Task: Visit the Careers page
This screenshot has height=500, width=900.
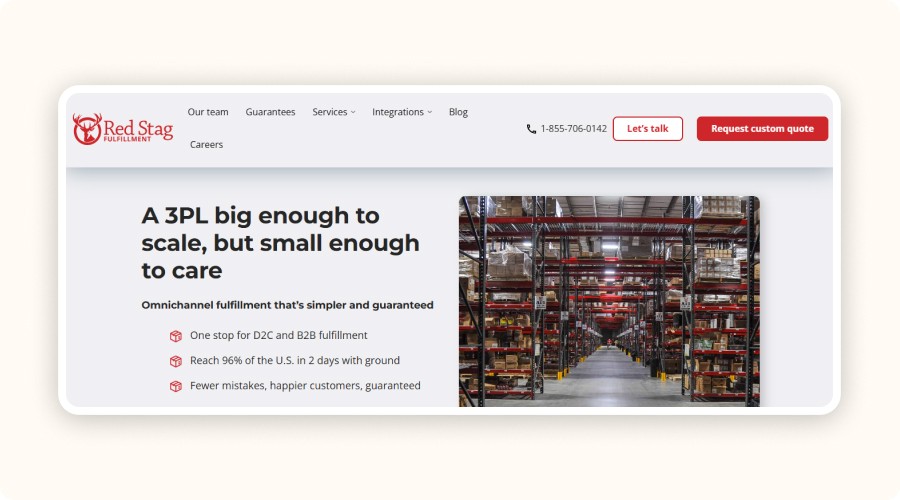Action: (207, 145)
